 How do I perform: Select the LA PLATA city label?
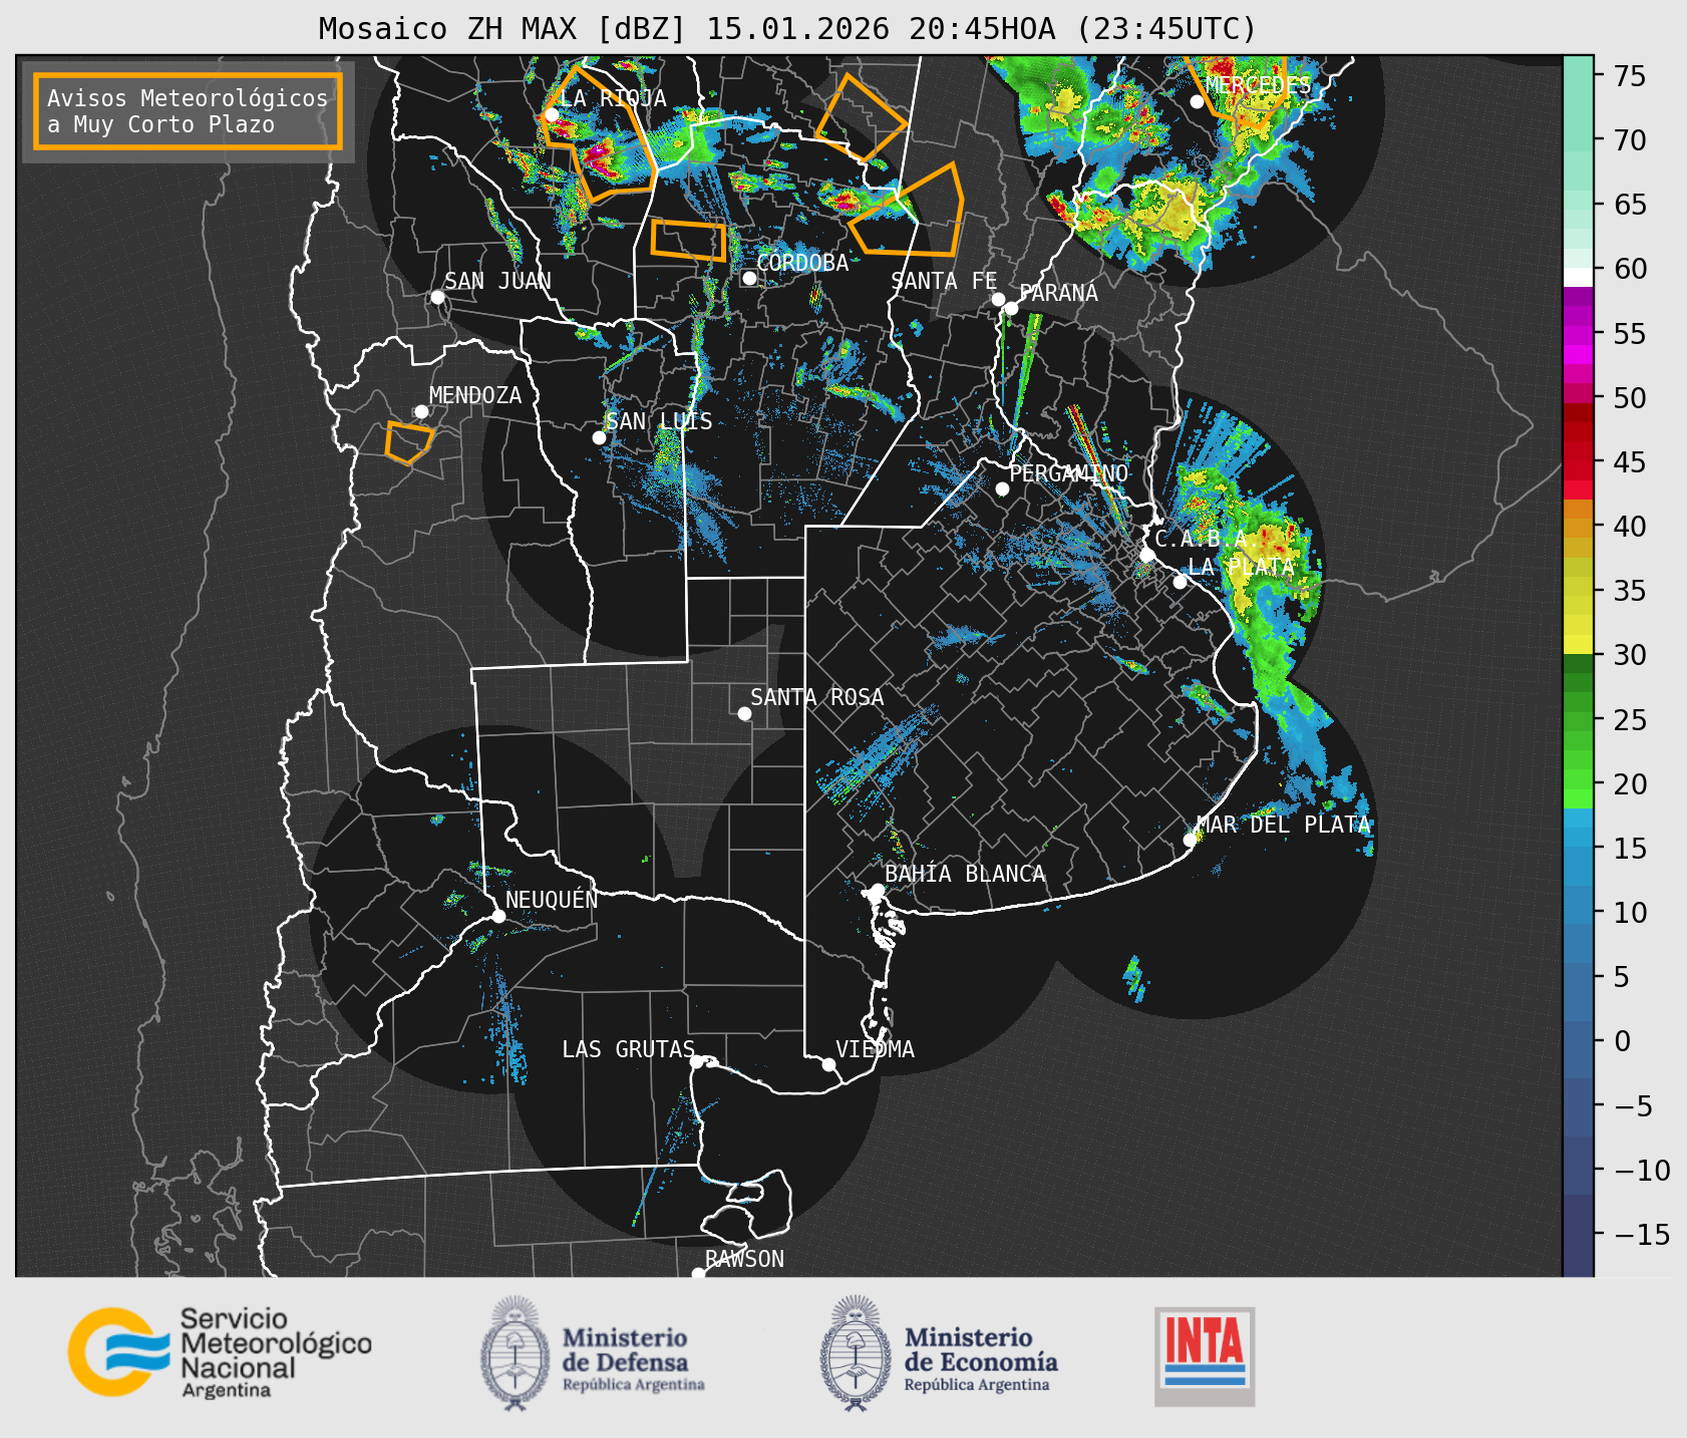click(x=1241, y=567)
